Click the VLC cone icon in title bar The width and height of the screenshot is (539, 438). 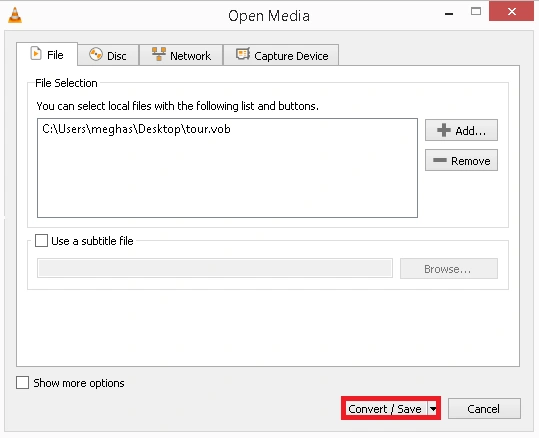15,15
